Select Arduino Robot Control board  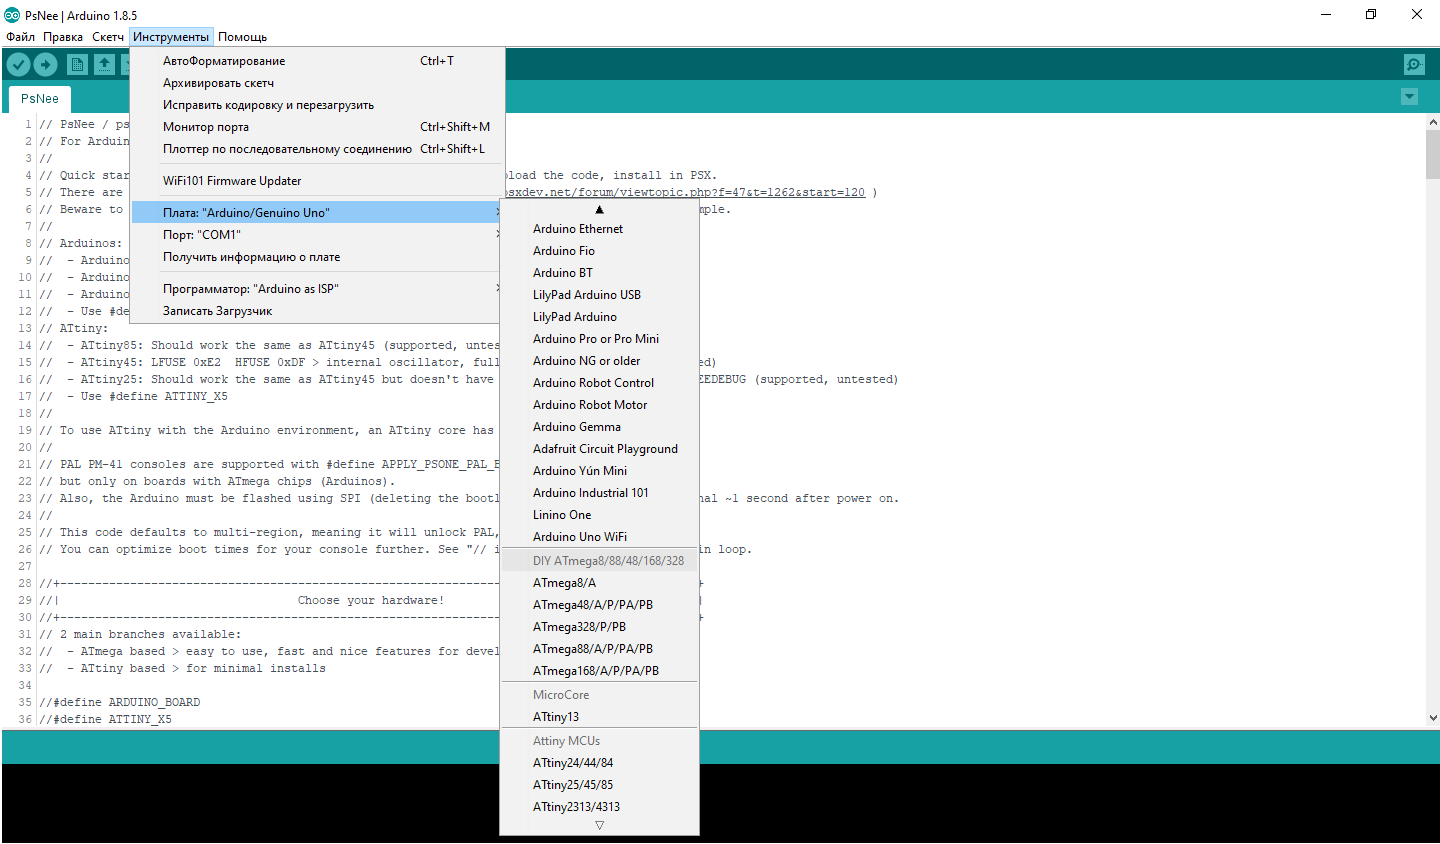pos(599,383)
